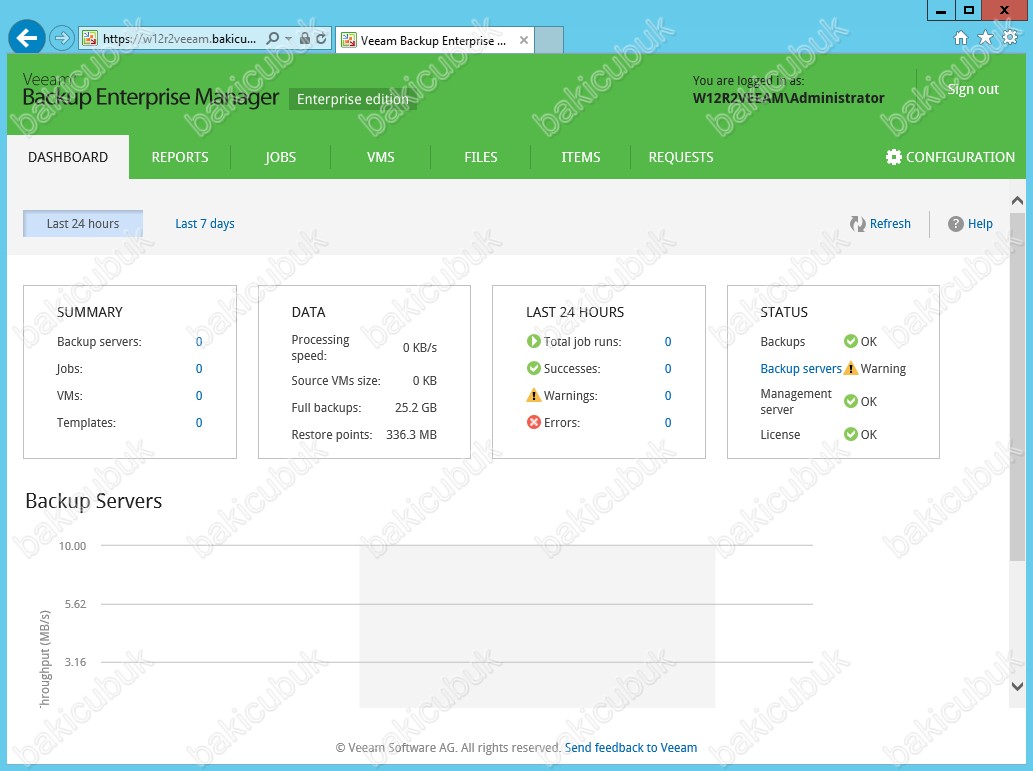The image size is (1033, 771).
Task: Click the Full backups 25.2 GB value
Action: tap(416, 407)
